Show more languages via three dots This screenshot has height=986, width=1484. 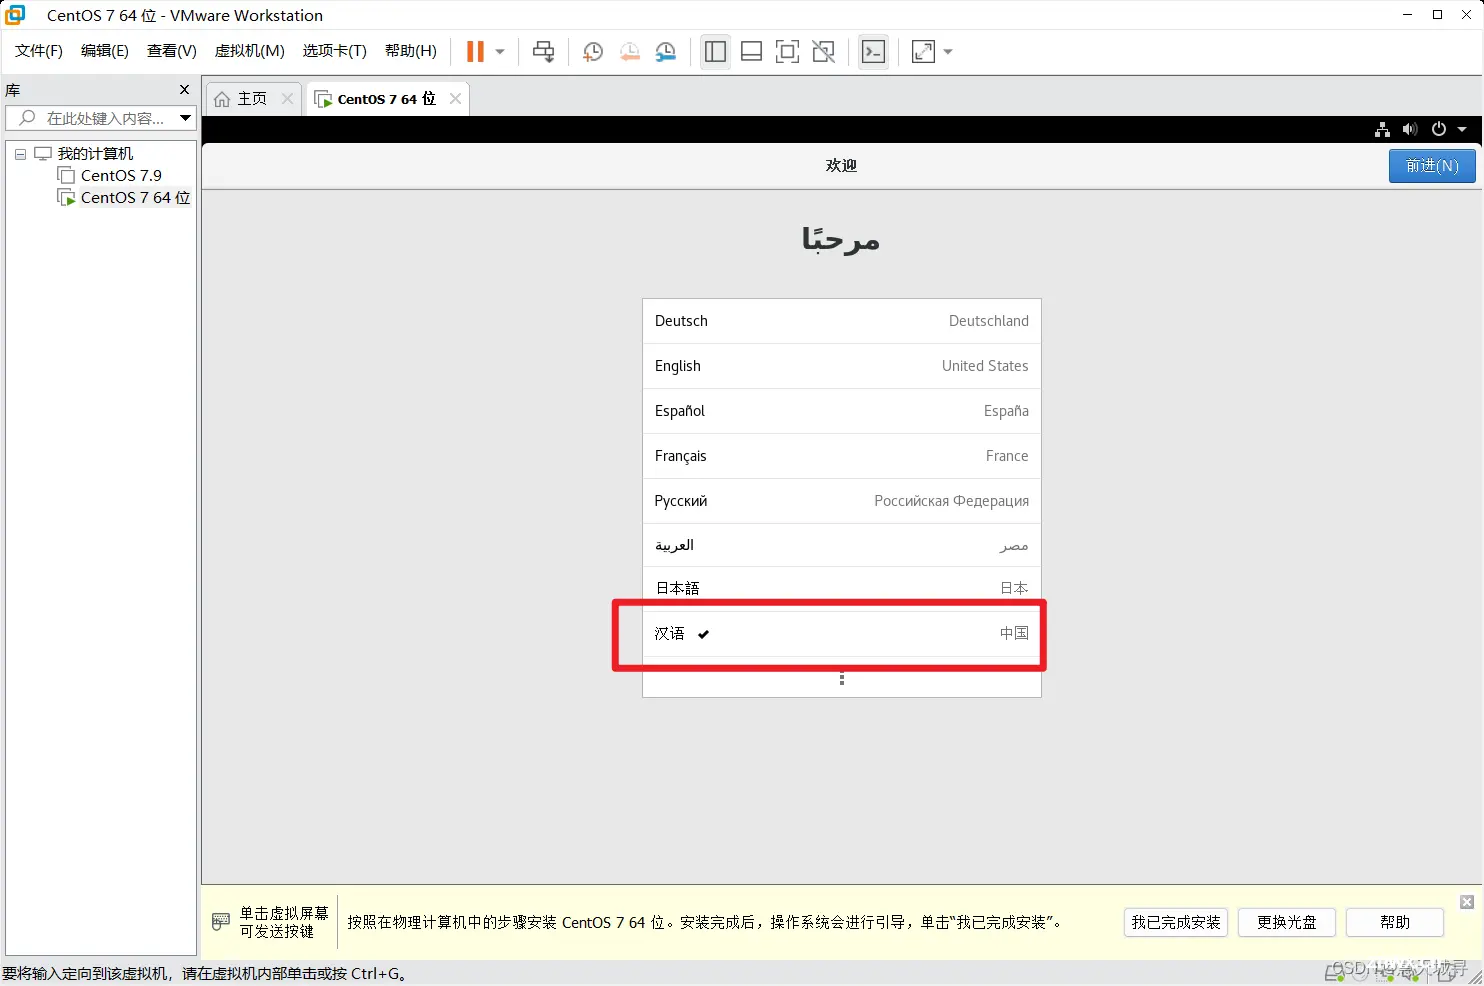842,679
